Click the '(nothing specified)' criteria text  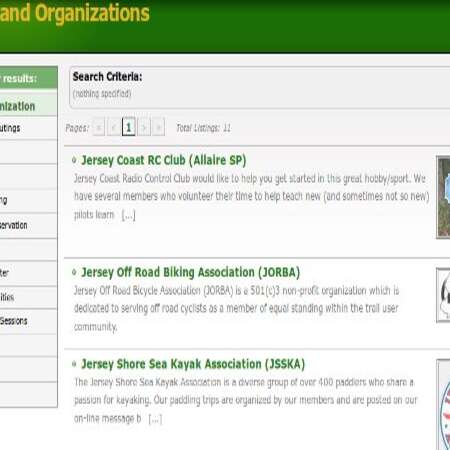pos(102,94)
